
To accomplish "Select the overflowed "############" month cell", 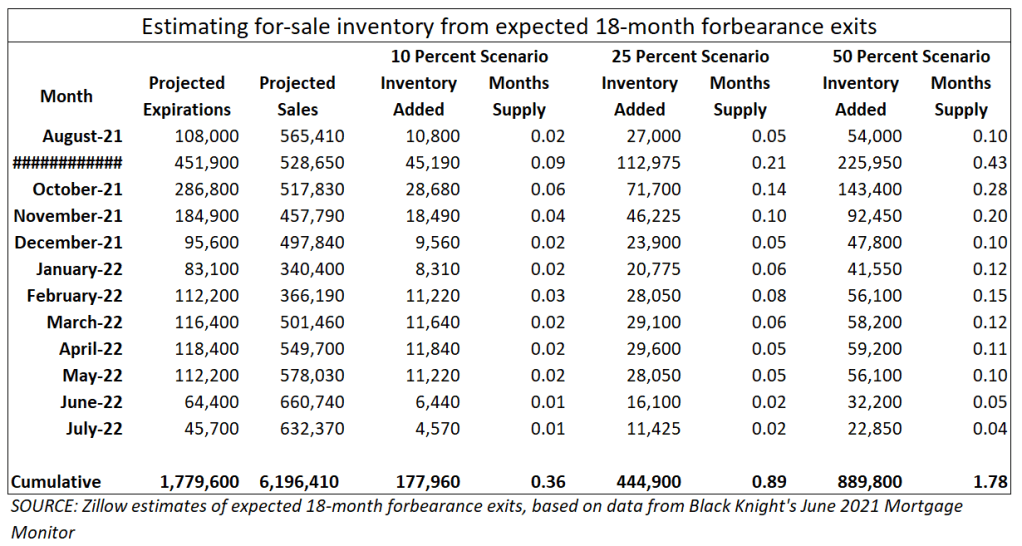I will point(68,163).
